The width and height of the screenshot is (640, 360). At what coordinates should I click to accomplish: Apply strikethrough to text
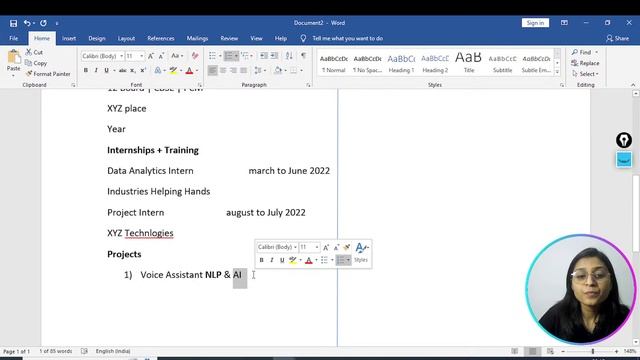[122, 71]
